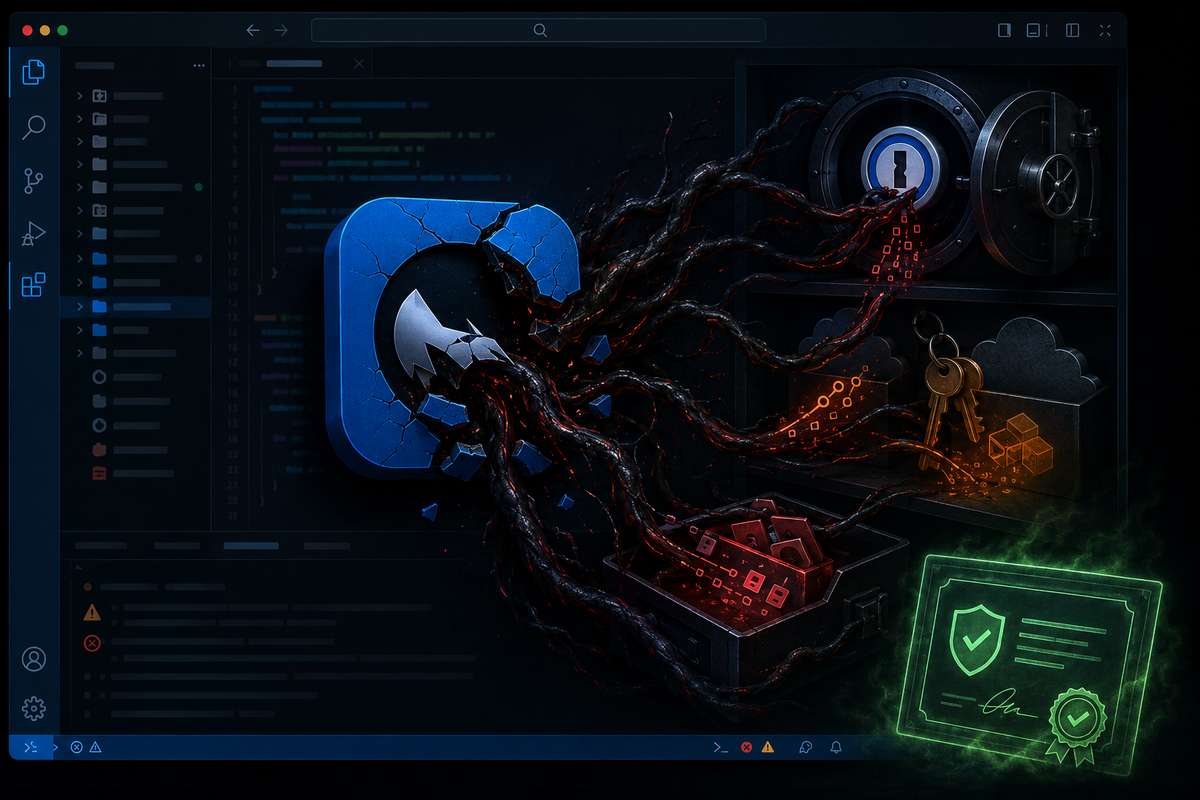
Task: Open notifications bell in status bar
Action: pos(836,747)
